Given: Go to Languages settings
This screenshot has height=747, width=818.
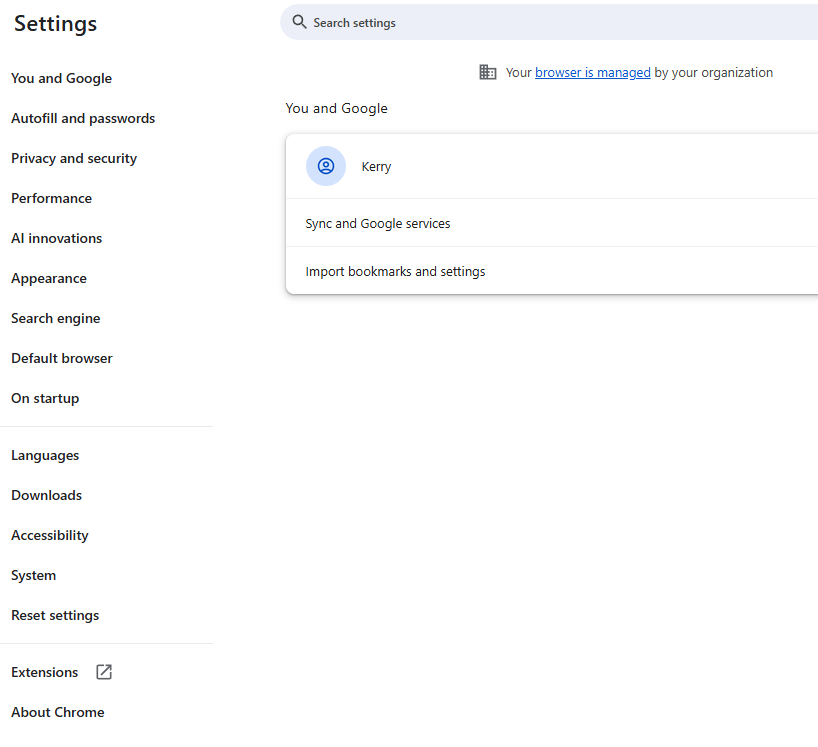Looking at the screenshot, I should (45, 455).
